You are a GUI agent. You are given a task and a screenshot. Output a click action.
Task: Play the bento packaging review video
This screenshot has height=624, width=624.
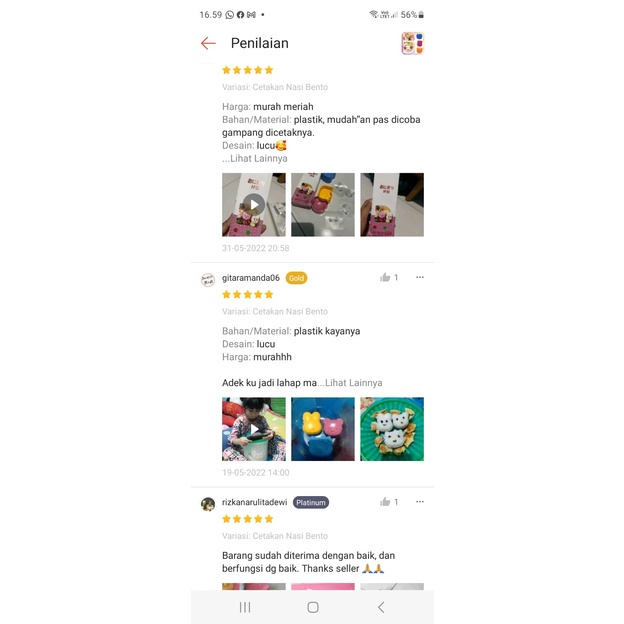254,205
